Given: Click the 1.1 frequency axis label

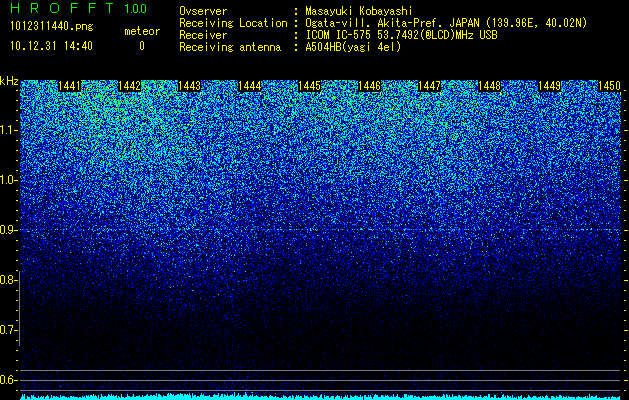Looking at the screenshot, I should pyautogui.click(x=6, y=130).
